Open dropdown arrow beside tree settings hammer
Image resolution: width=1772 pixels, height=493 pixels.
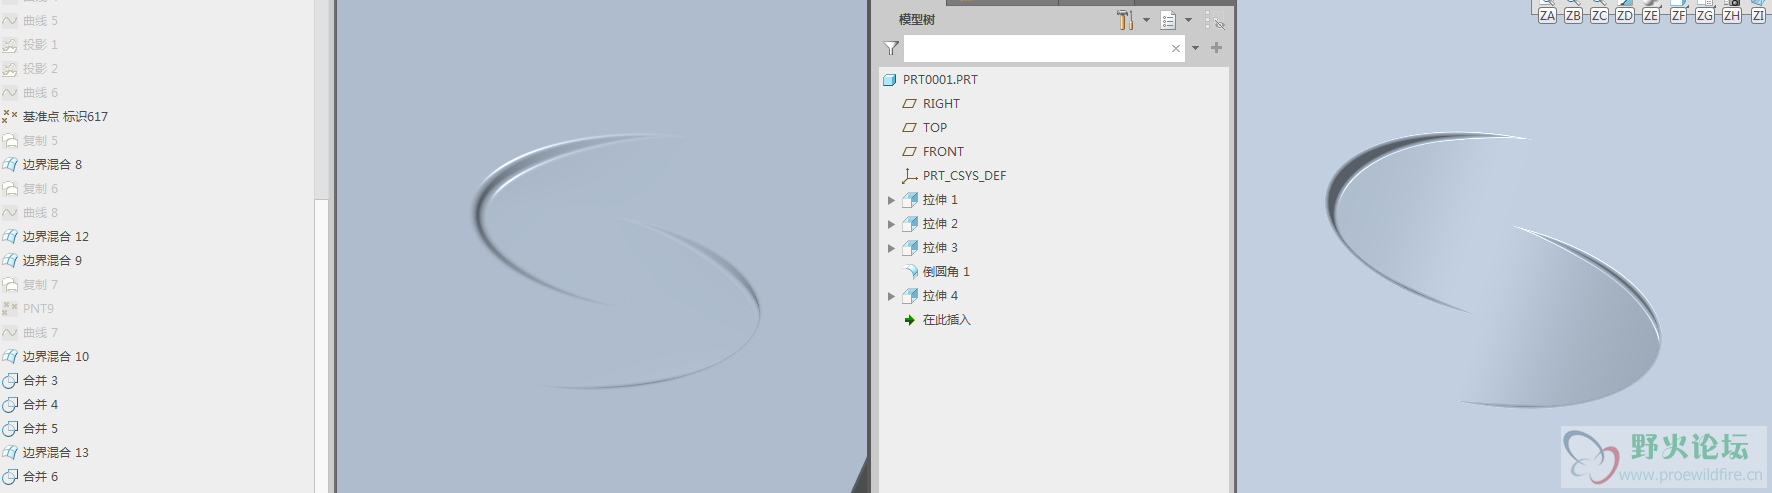[x=1146, y=20]
